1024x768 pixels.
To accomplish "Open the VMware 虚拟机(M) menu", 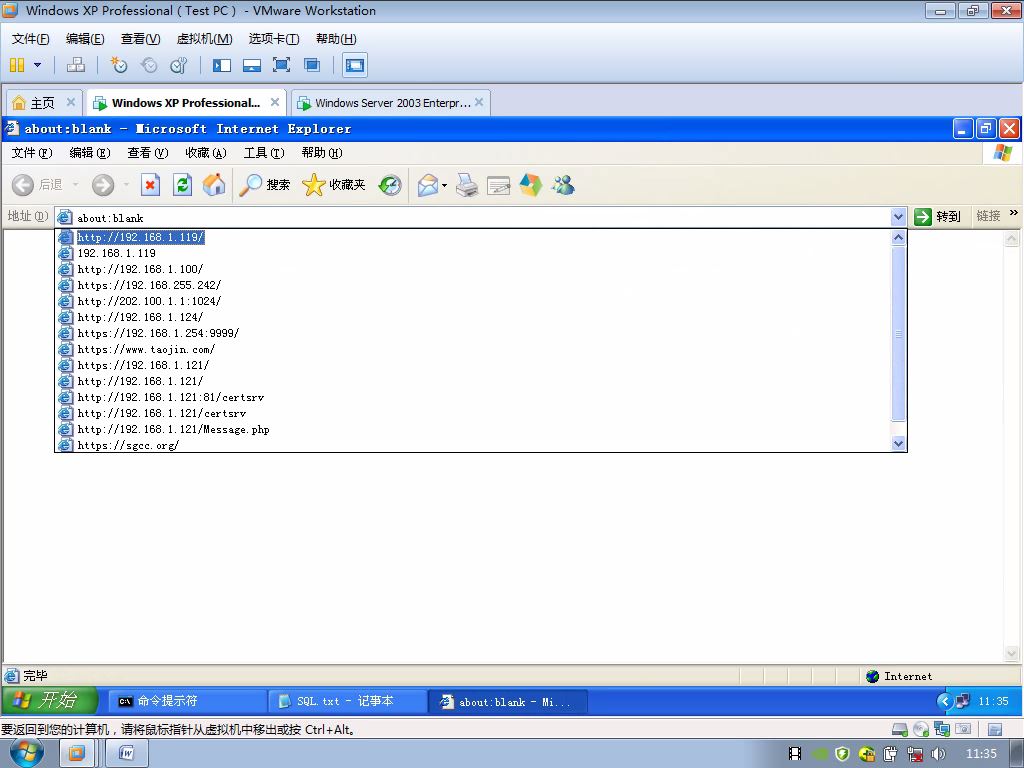I will tap(204, 39).
